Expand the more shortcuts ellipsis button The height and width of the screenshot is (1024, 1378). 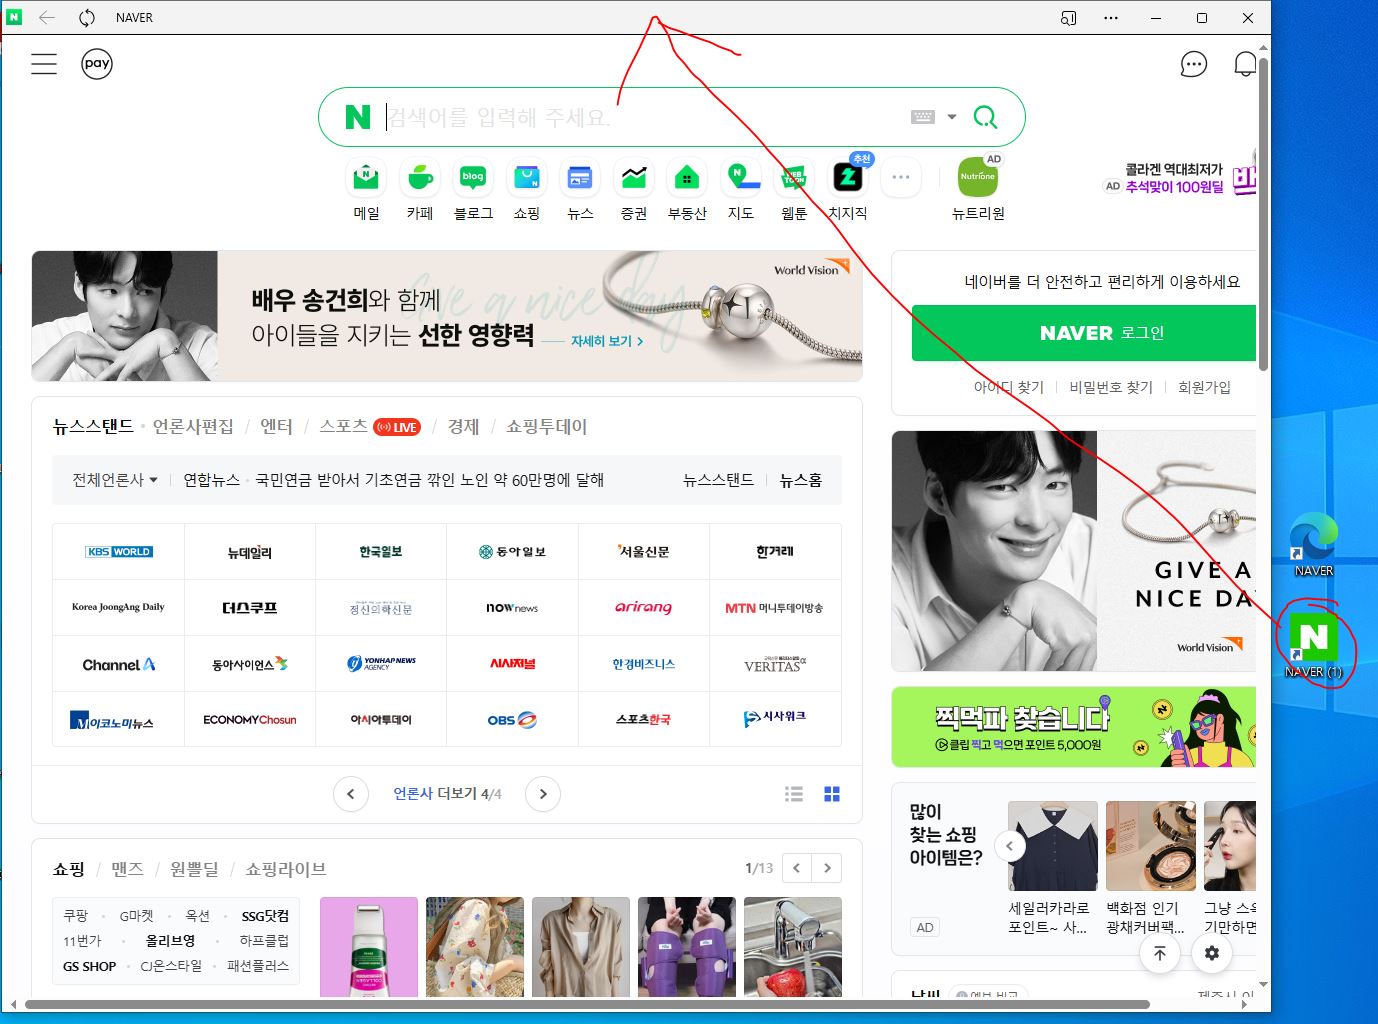pyautogui.click(x=901, y=178)
